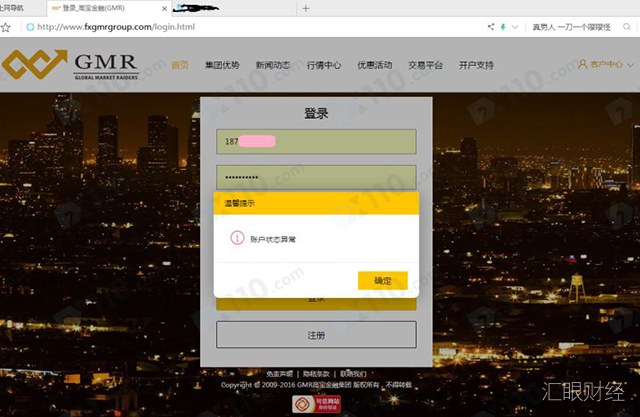This screenshot has height=417, width=640.
Task: Open the 行情中心 menu item
Action: pyautogui.click(x=324, y=65)
